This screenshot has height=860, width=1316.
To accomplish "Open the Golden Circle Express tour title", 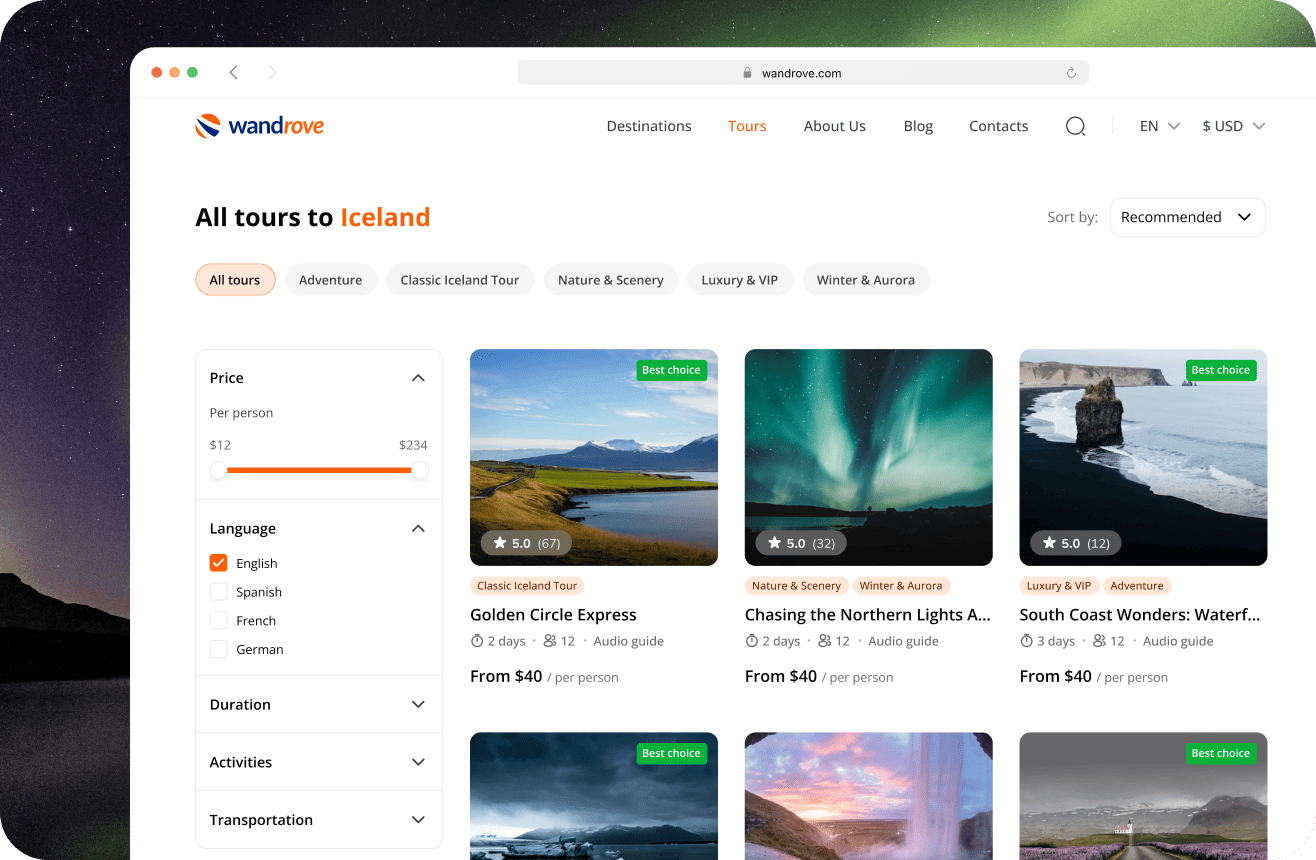I will pyautogui.click(x=553, y=615).
